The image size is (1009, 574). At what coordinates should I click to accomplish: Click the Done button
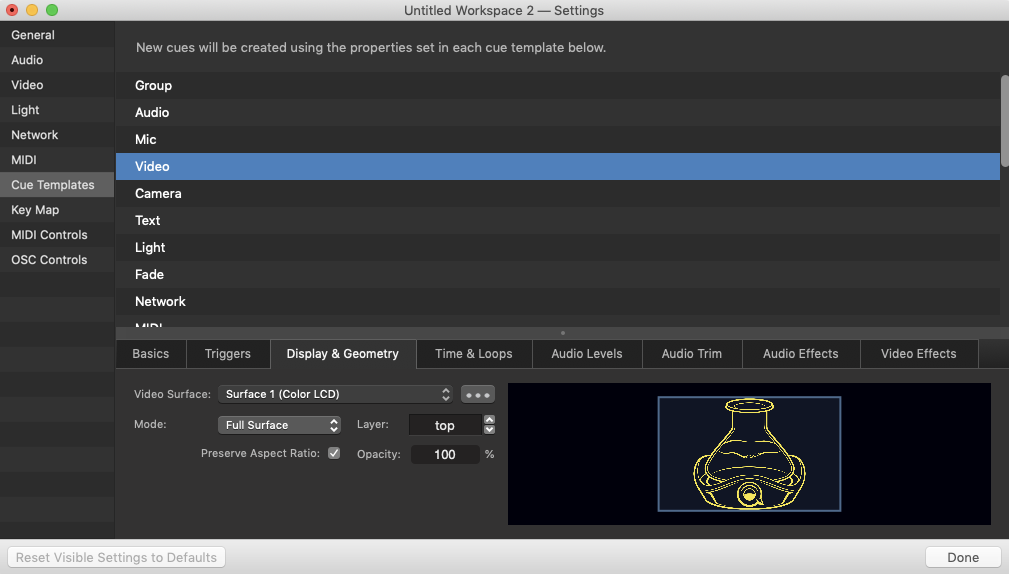963,557
